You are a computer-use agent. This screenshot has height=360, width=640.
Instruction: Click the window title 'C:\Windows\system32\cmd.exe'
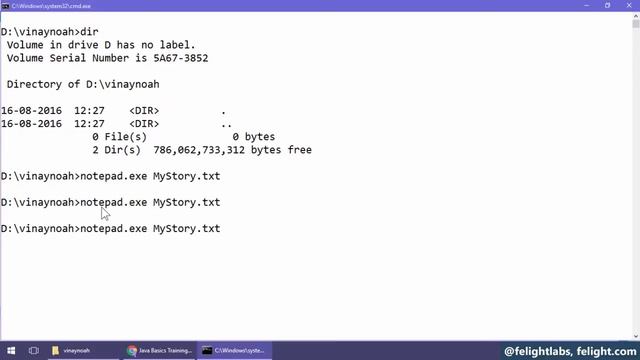click(x=51, y=6)
